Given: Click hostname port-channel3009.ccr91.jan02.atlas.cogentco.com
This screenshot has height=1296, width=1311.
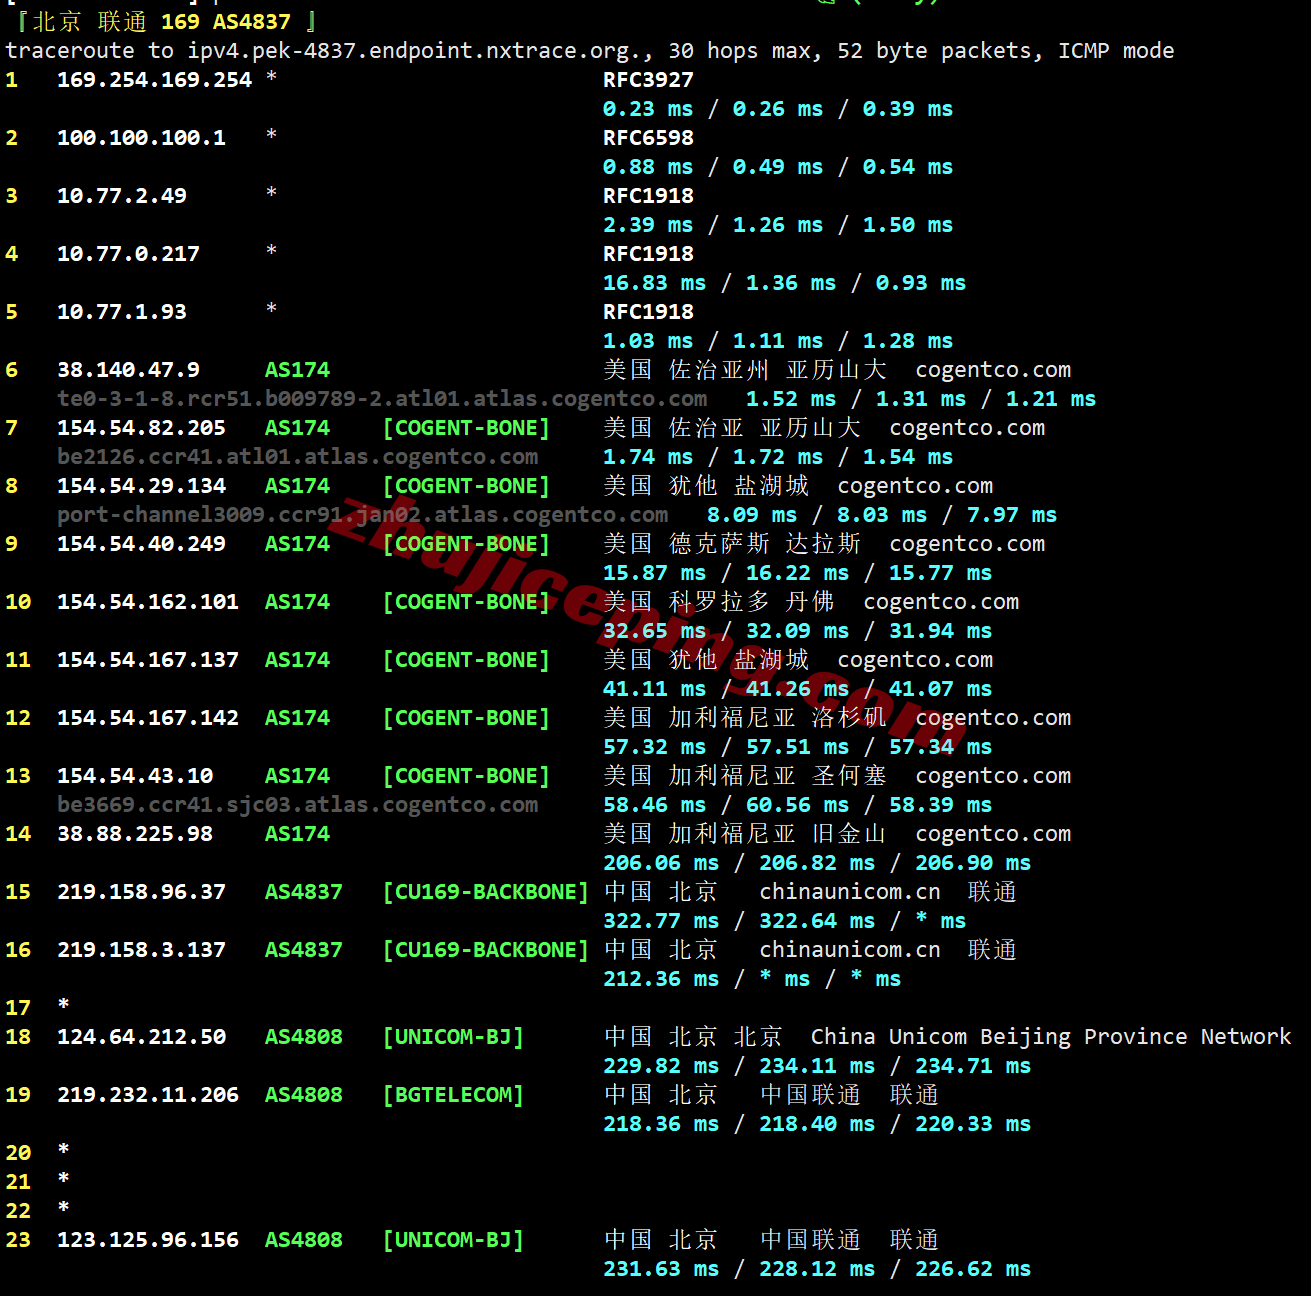Looking at the screenshot, I should tap(362, 515).
